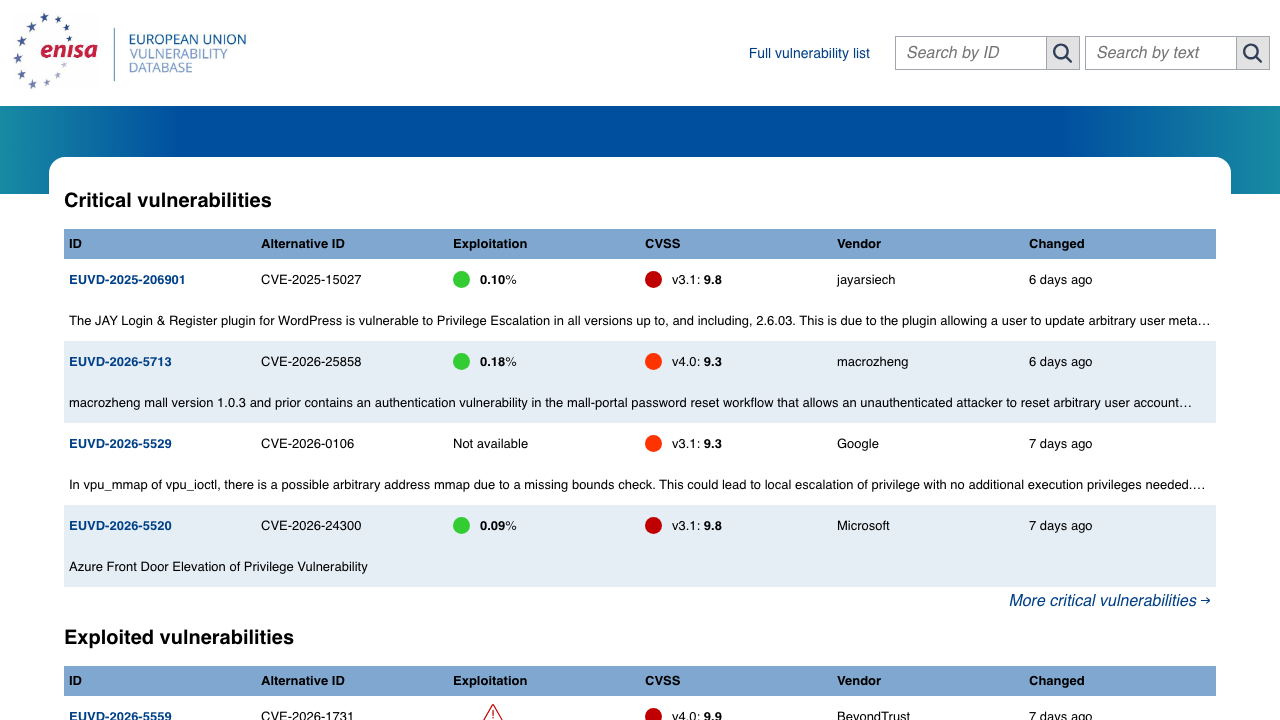Click the v3.1: 9.3 CVSS score

pos(696,444)
